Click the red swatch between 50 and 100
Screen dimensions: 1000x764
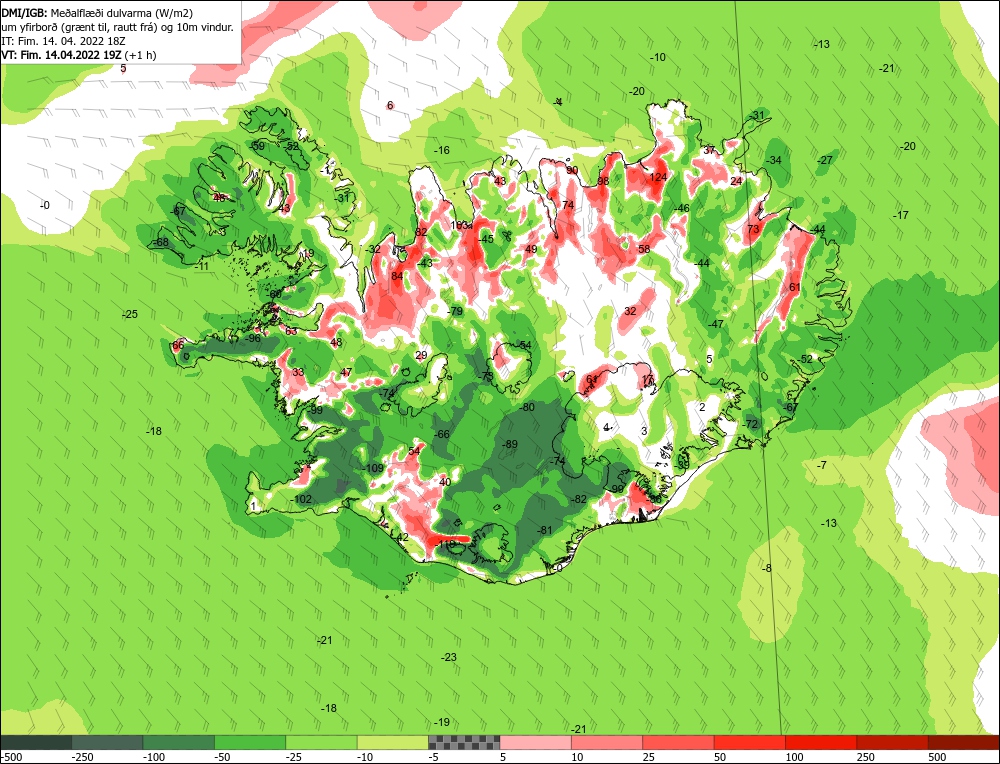point(750,742)
